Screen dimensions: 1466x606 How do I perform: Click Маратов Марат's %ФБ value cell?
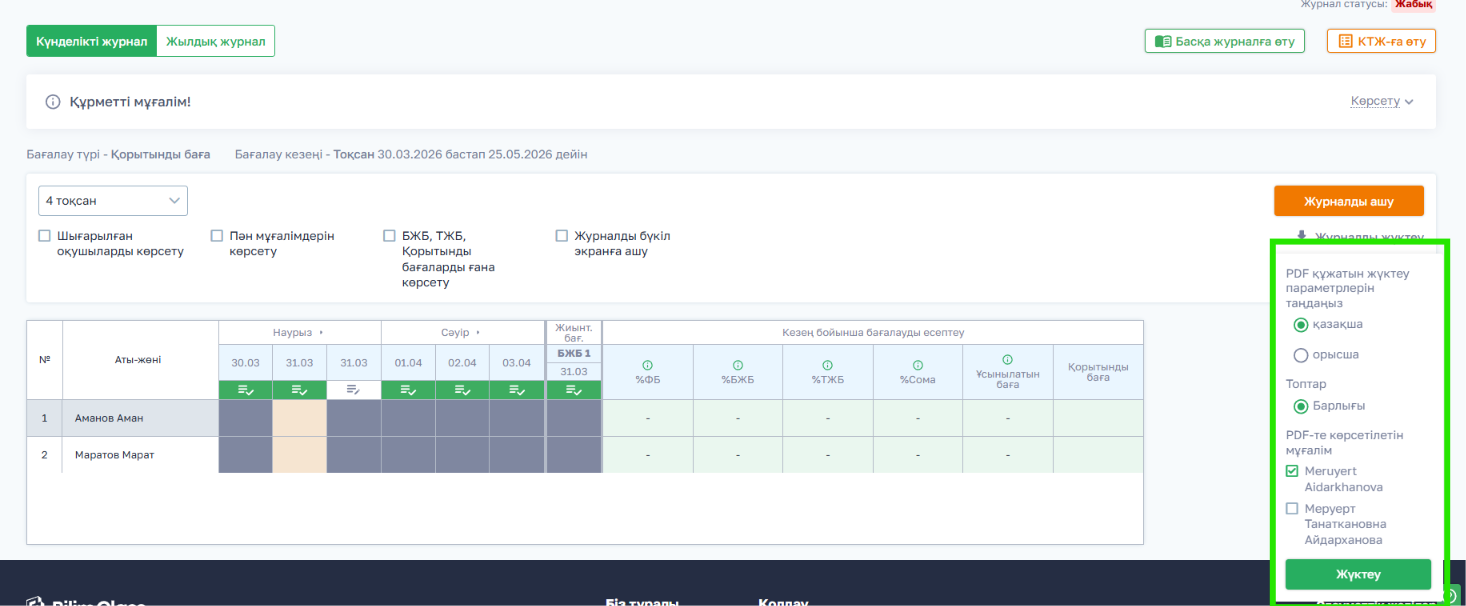(648, 455)
